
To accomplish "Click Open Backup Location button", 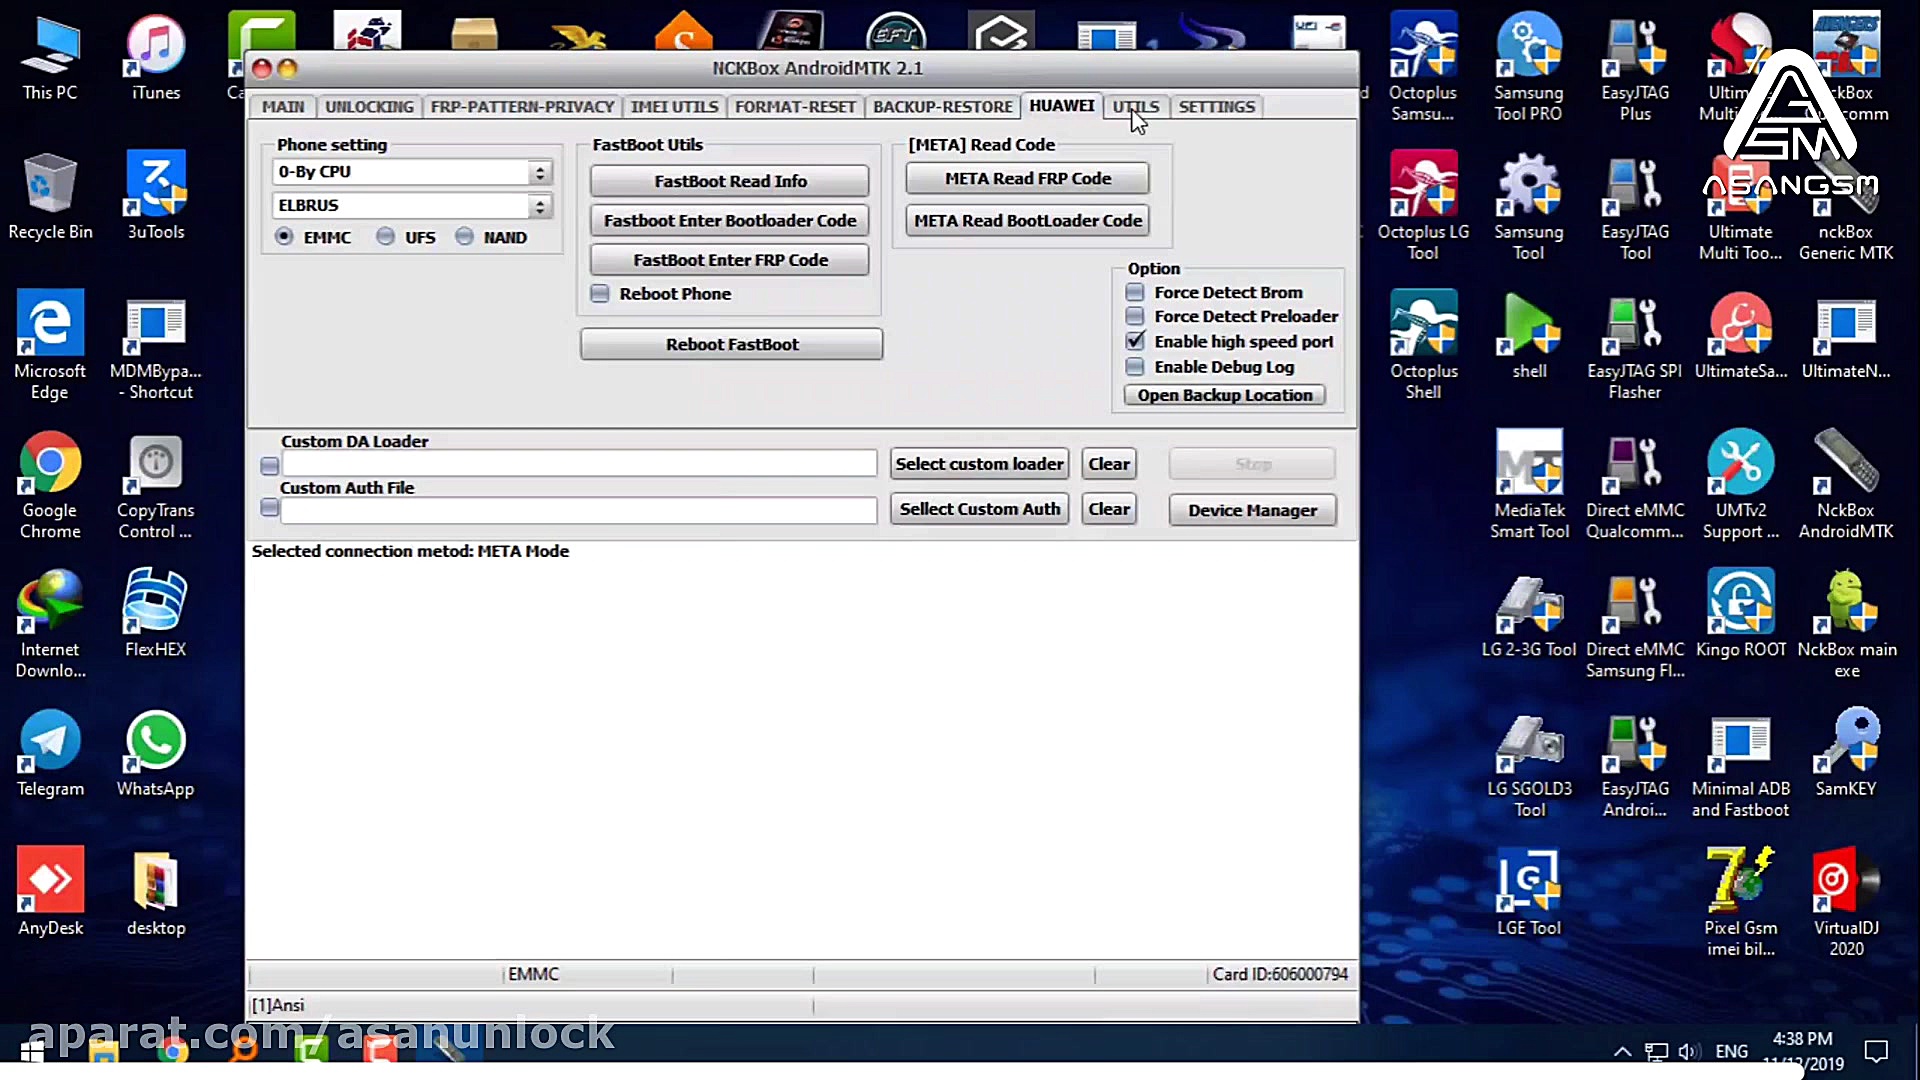I will click(1225, 395).
